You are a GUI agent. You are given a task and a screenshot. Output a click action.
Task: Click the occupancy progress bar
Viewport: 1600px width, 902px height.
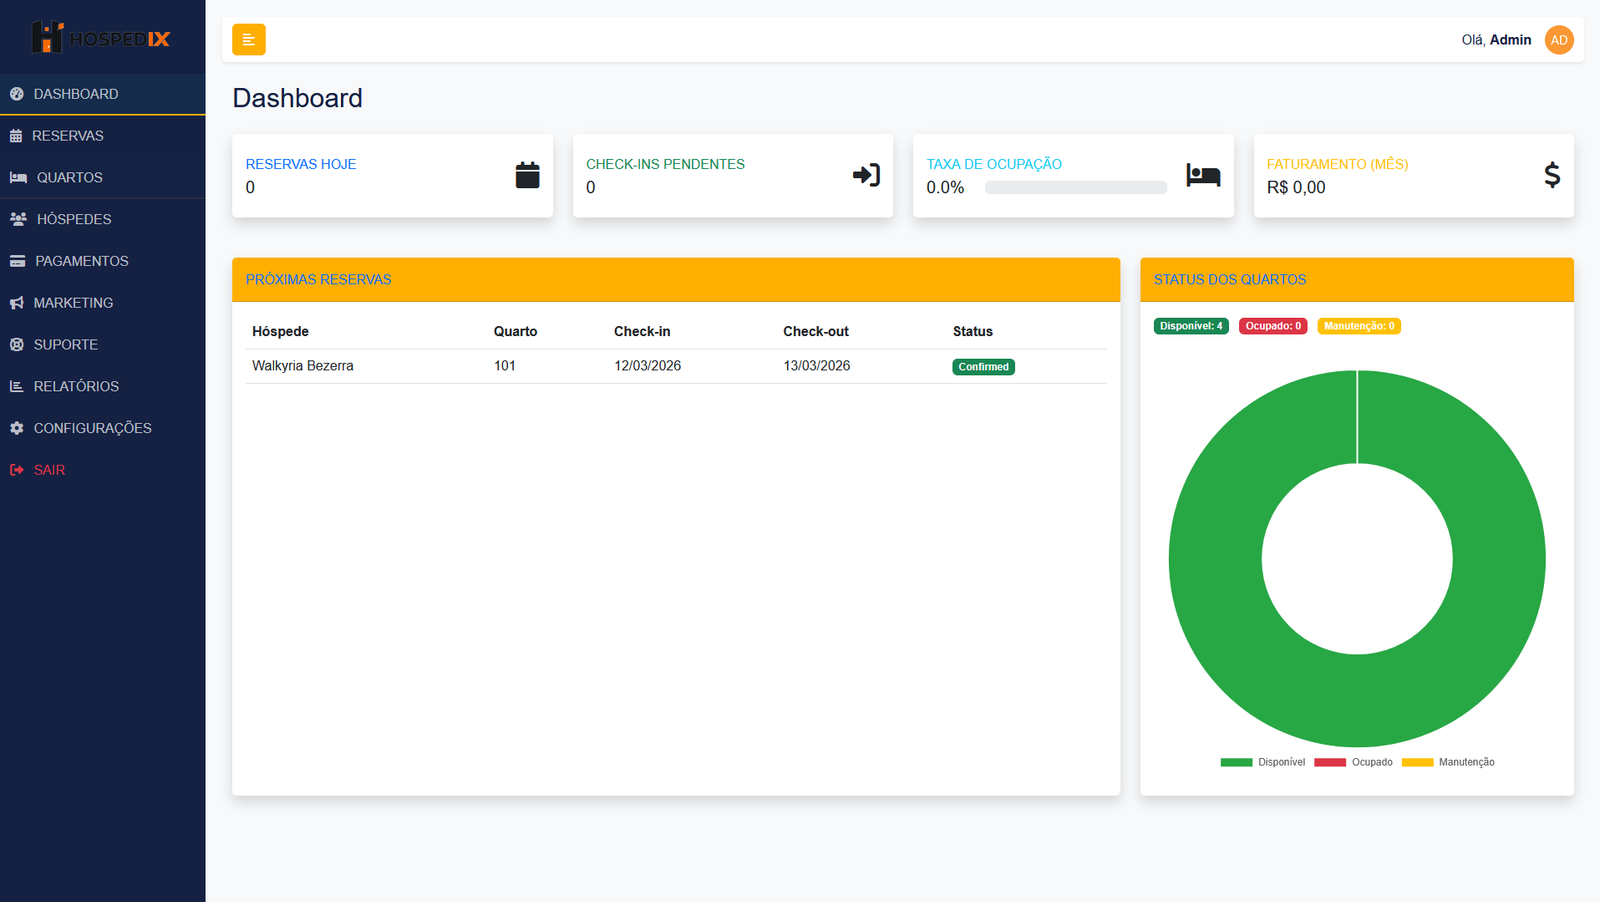1076,187
